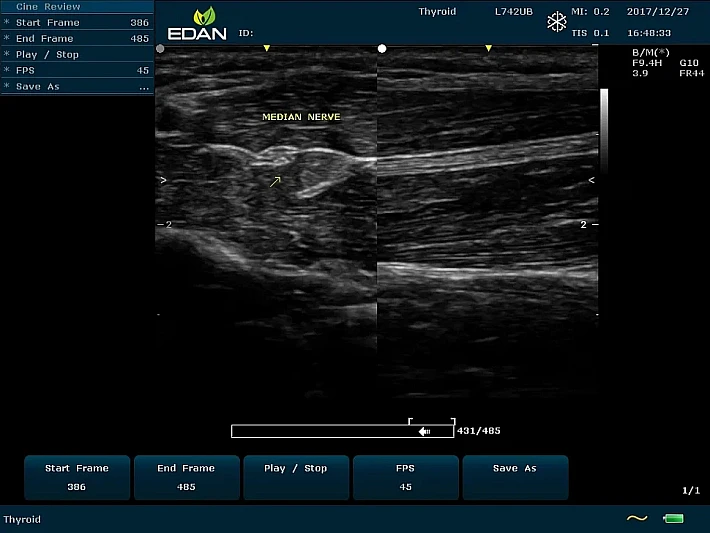
Task: Select FPS 45 in the Cine Review list
Action: [x=77, y=71]
